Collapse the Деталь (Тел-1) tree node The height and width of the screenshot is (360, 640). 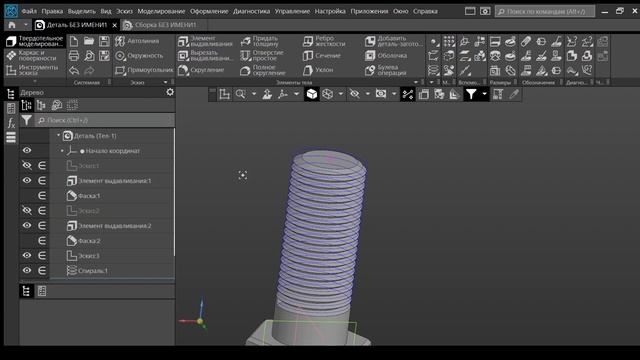tap(58, 135)
